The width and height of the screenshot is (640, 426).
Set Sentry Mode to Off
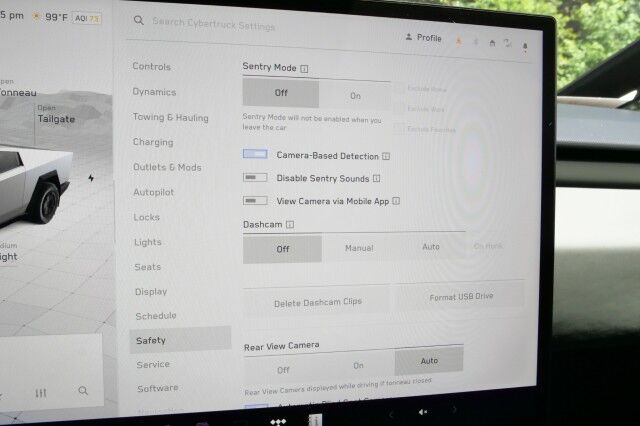[x=281, y=93]
